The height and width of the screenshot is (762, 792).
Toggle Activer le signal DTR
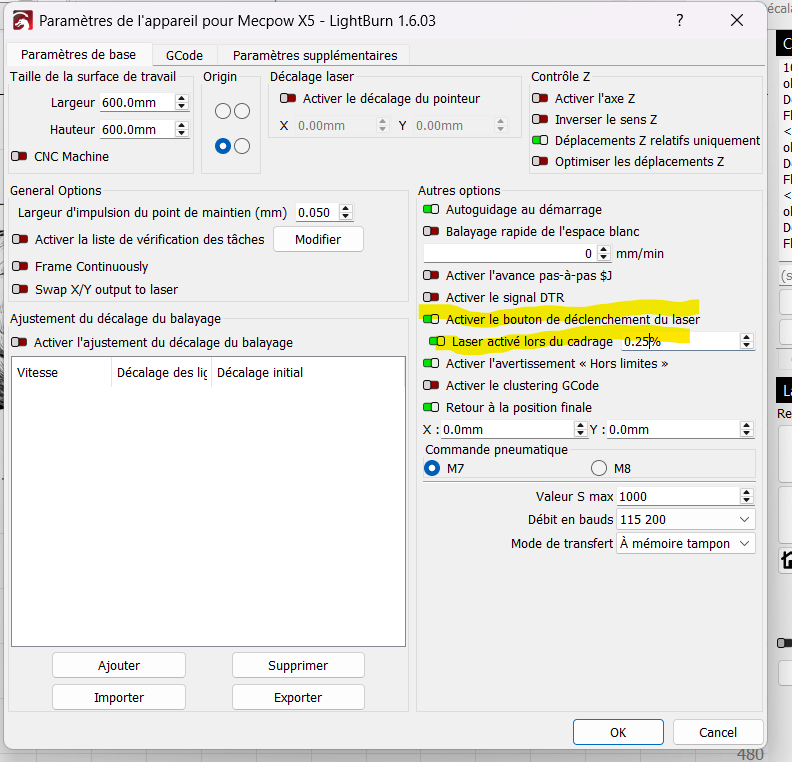(x=431, y=297)
